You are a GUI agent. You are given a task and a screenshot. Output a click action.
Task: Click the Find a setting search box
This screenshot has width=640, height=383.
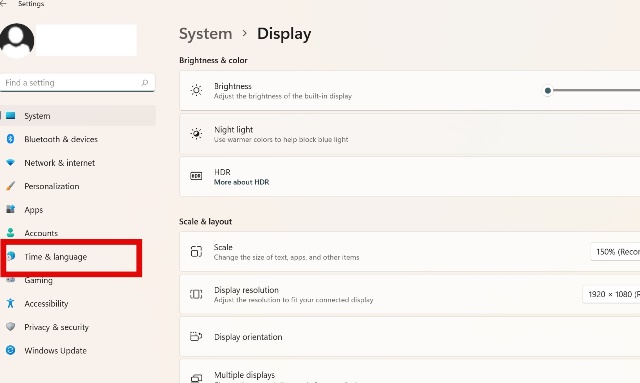(78, 82)
